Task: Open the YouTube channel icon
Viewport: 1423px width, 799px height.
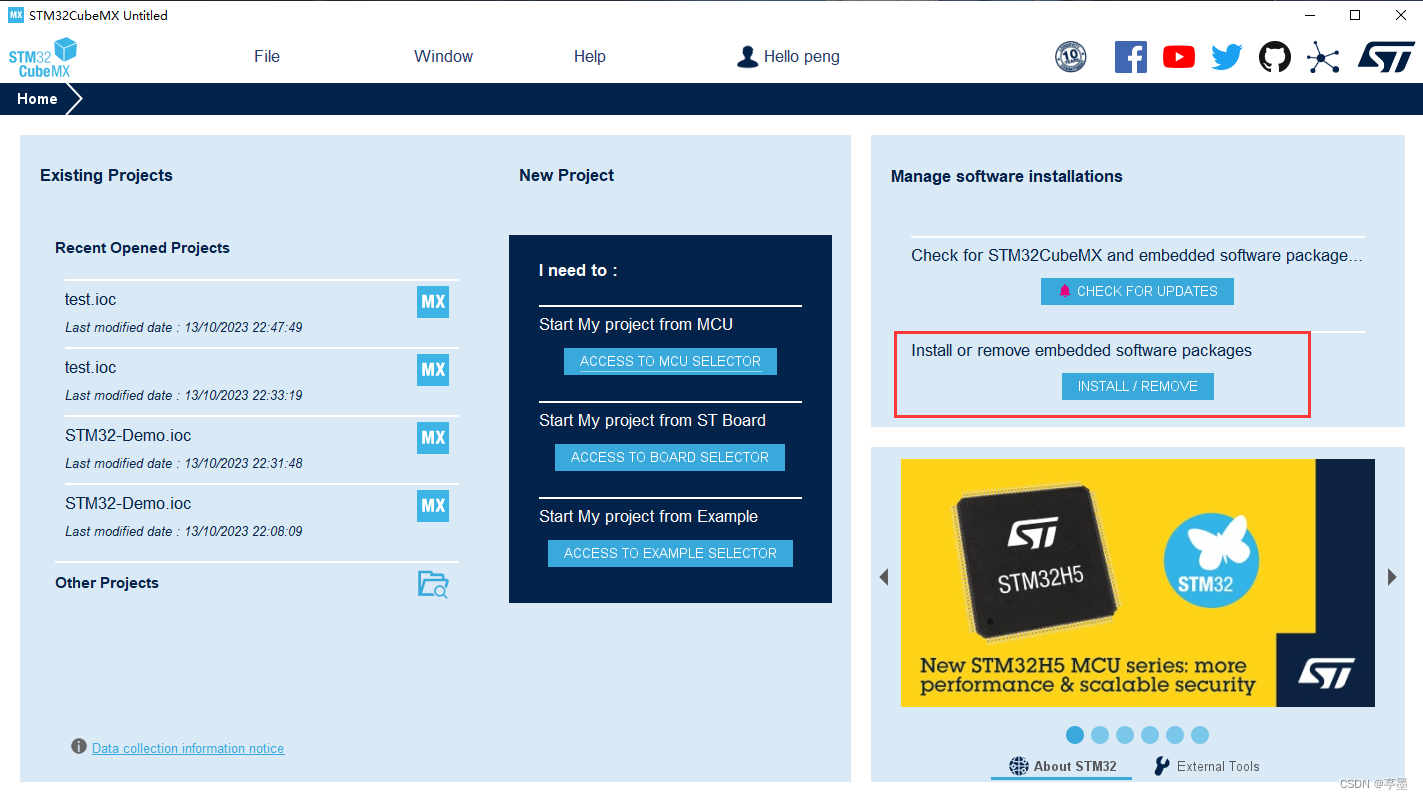Action: coord(1179,57)
